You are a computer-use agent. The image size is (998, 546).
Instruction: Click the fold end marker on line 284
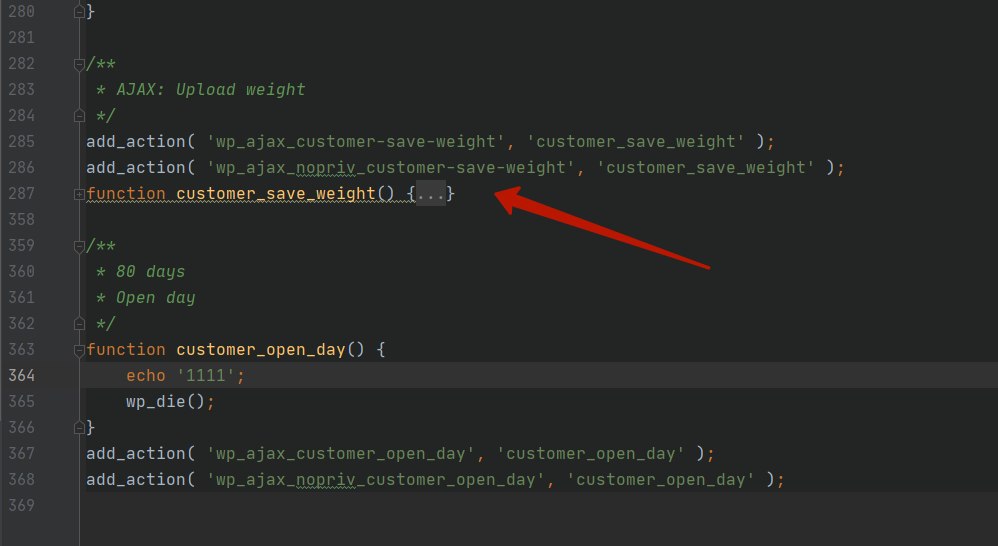(x=79, y=116)
